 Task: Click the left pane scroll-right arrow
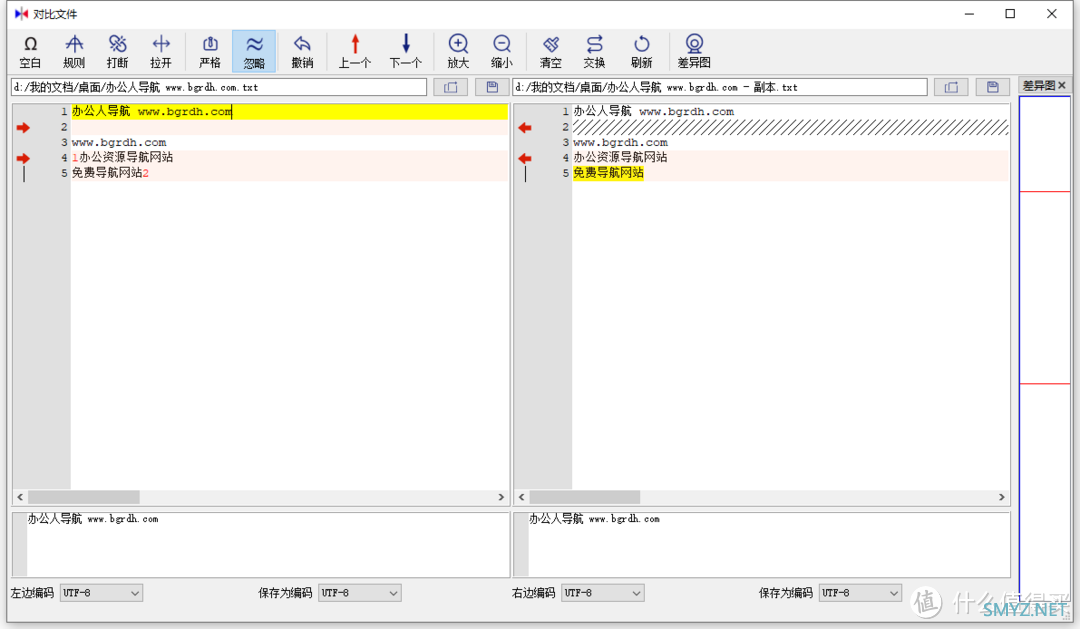click(x=501, y=497)
